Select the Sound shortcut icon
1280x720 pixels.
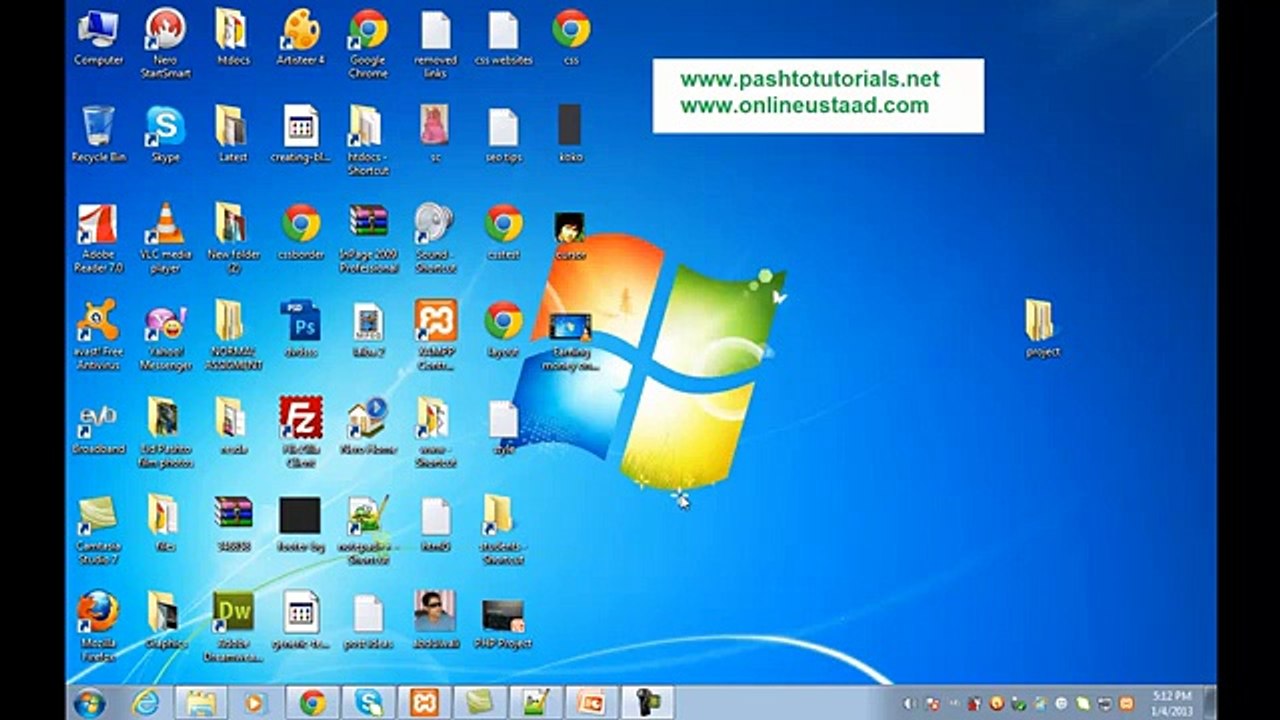[435, 239]
